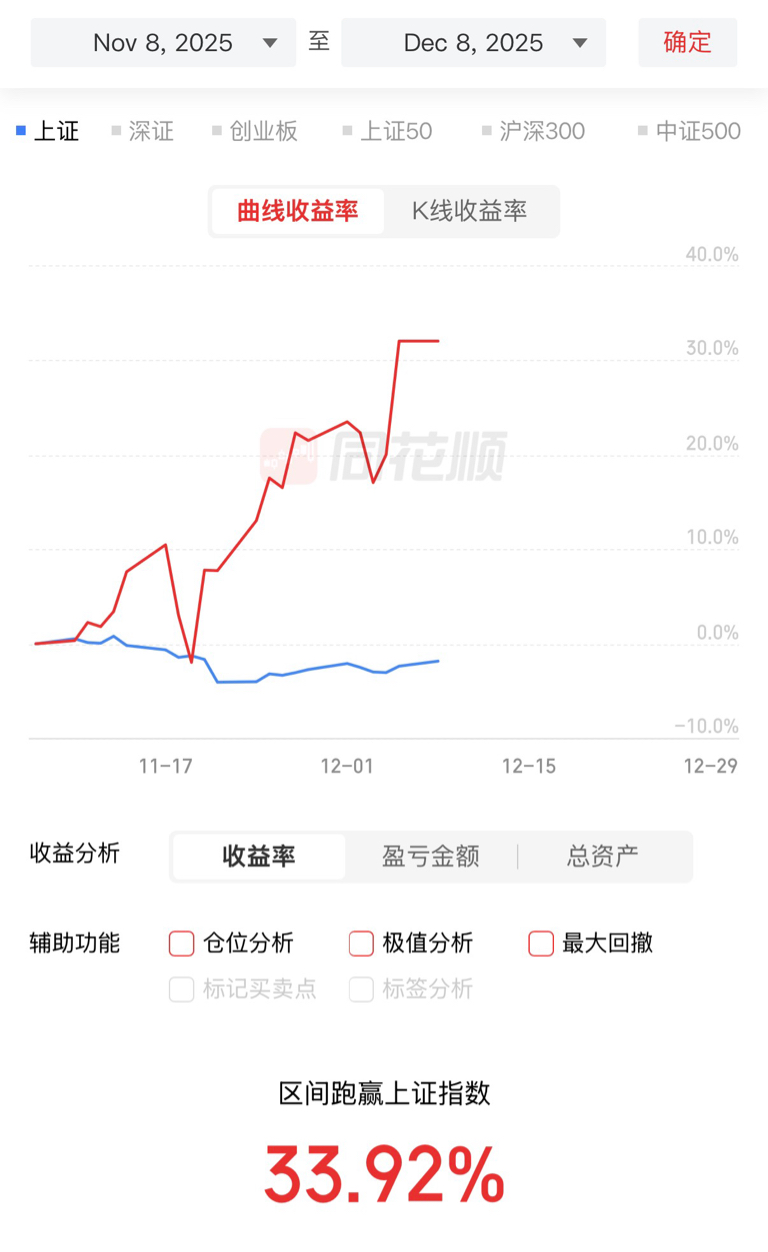The image size is (768, 1252).
Task: Open the start date Nov 8, 2025 dropdown
Action: pyautogui.click(x=163, y=43)
